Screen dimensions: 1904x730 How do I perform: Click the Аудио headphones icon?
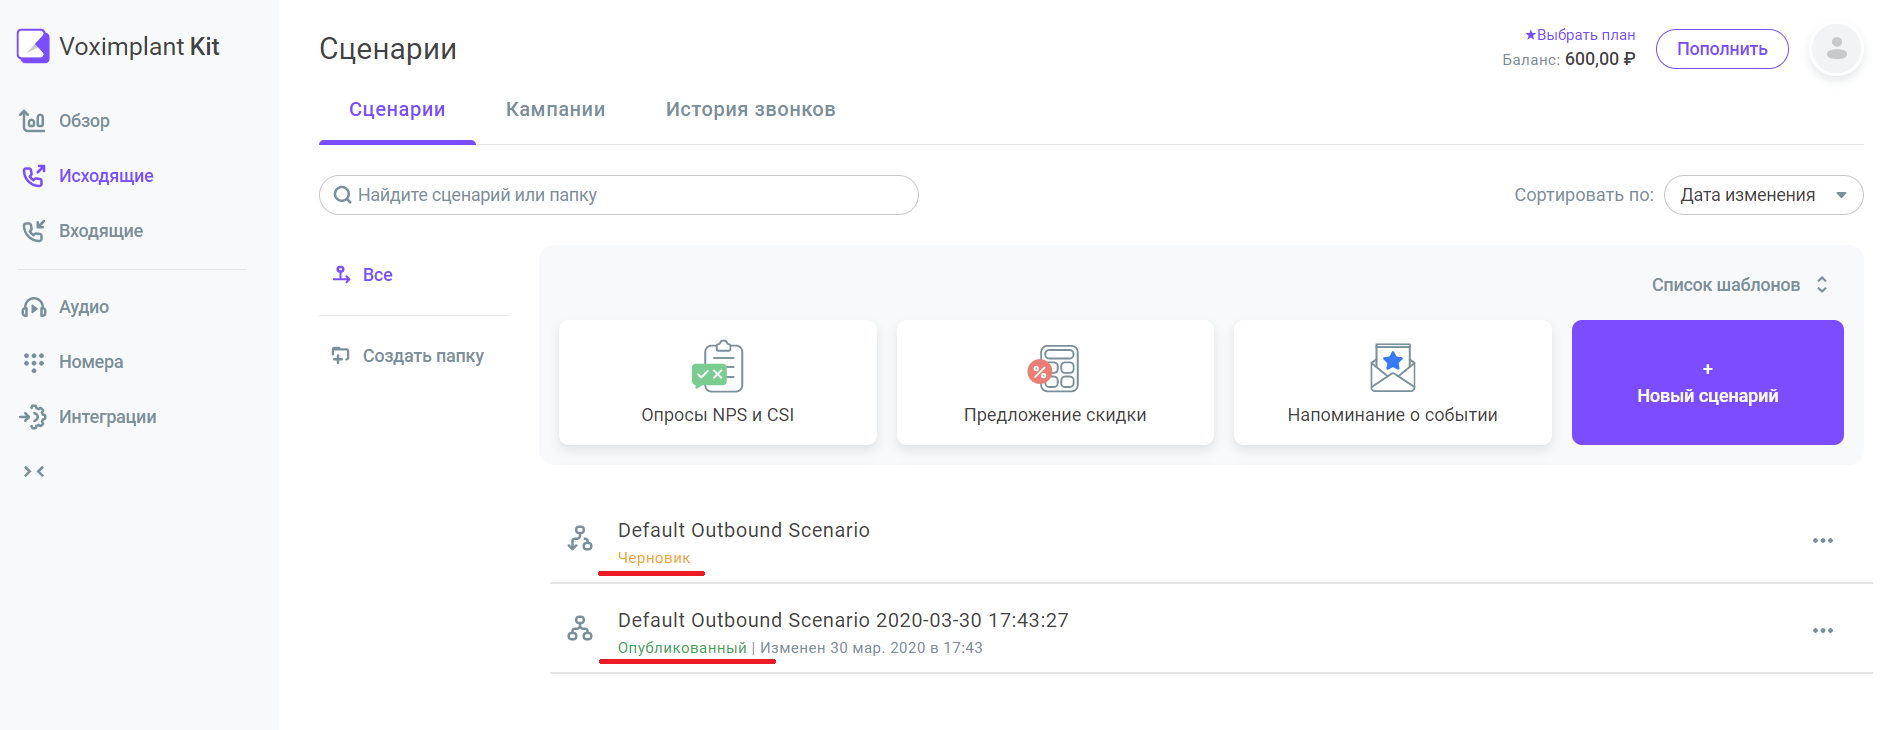tap(33, 307)
